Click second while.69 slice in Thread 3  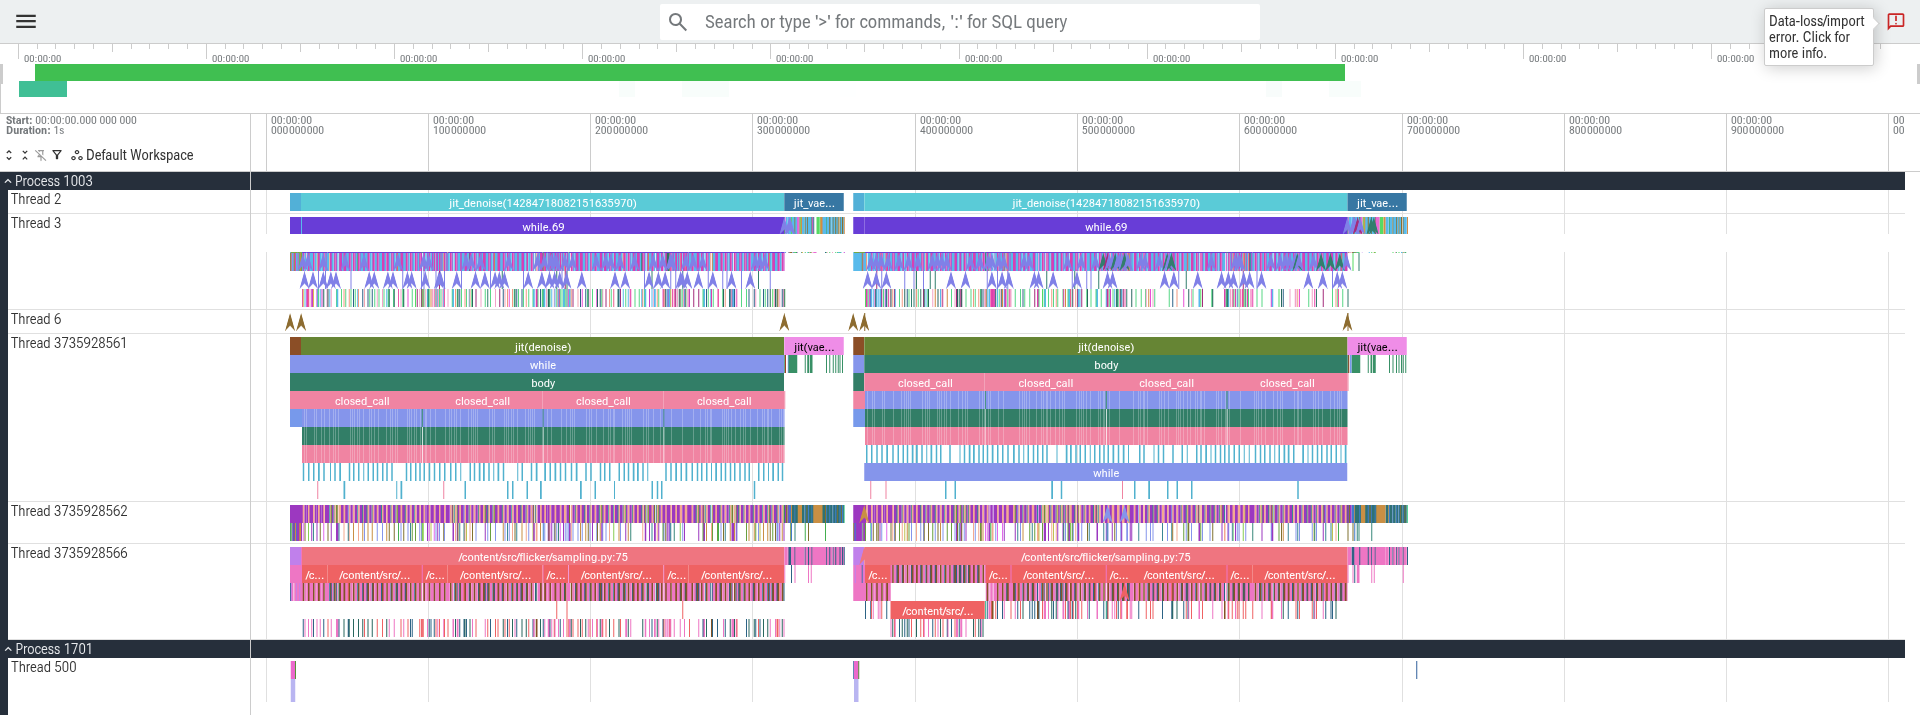[1105, 227]
